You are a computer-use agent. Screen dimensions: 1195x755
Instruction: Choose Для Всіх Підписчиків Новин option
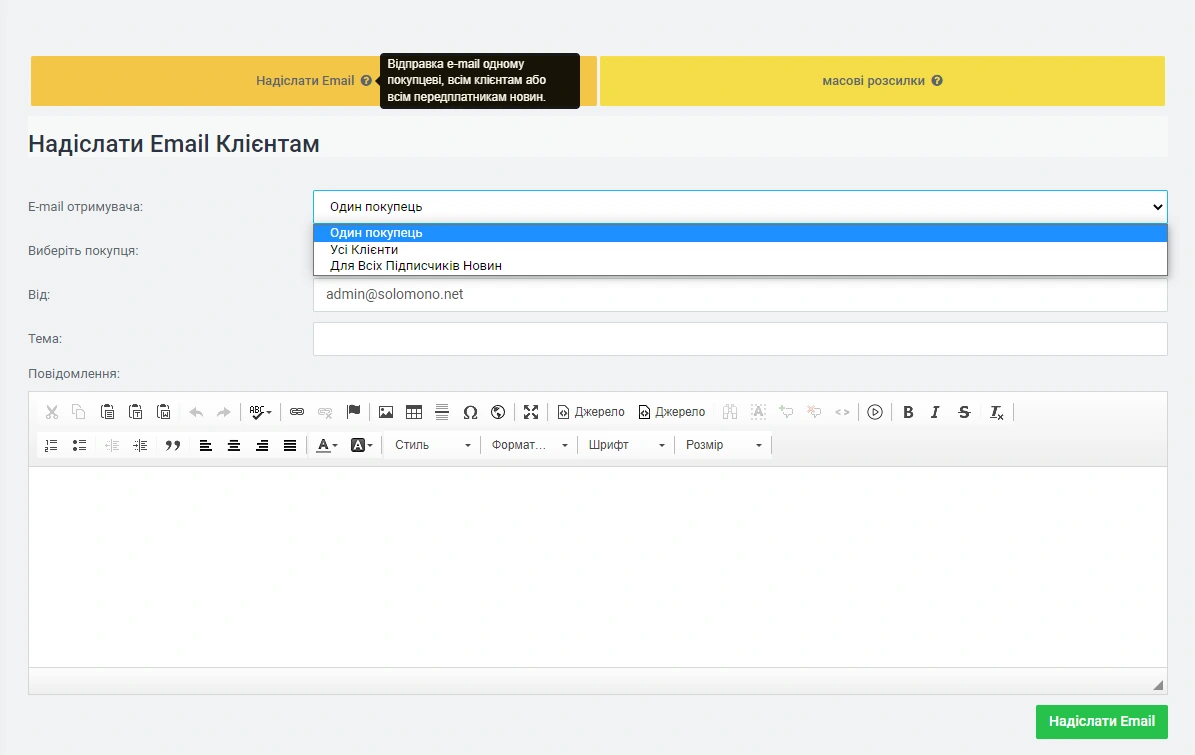416,266
